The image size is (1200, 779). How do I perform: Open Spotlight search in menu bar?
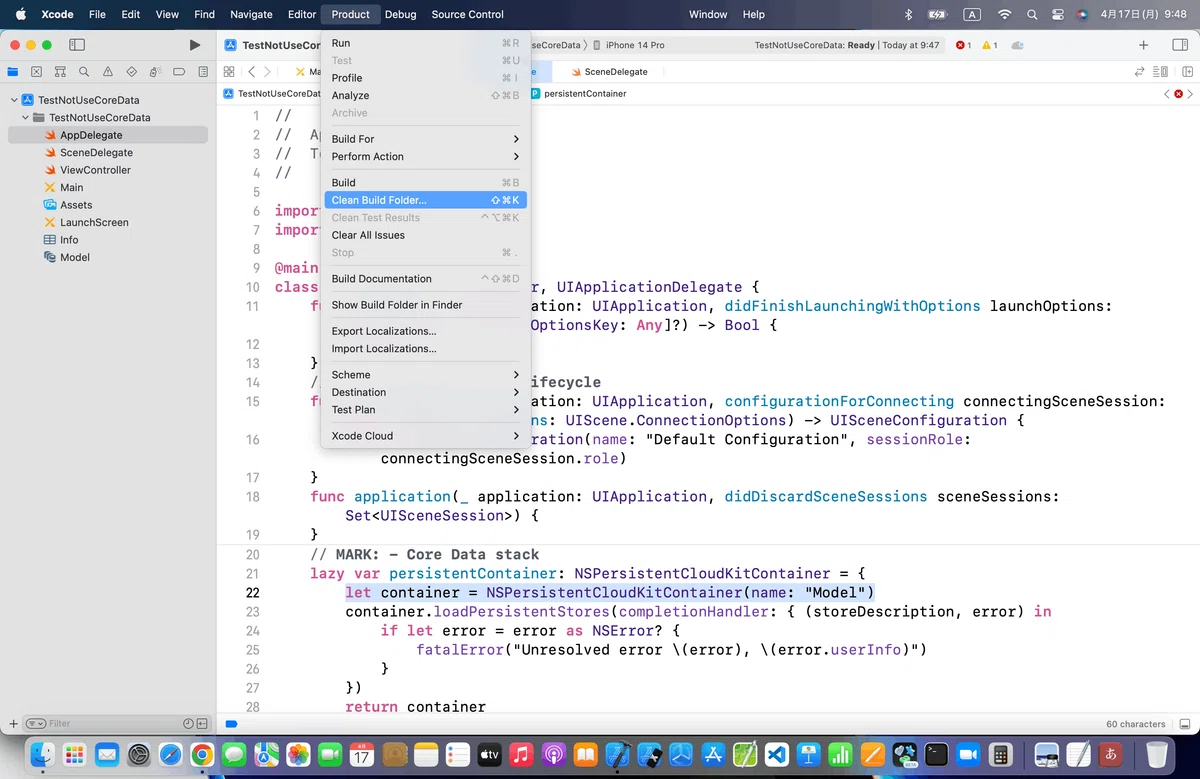tap(1032, 14)
